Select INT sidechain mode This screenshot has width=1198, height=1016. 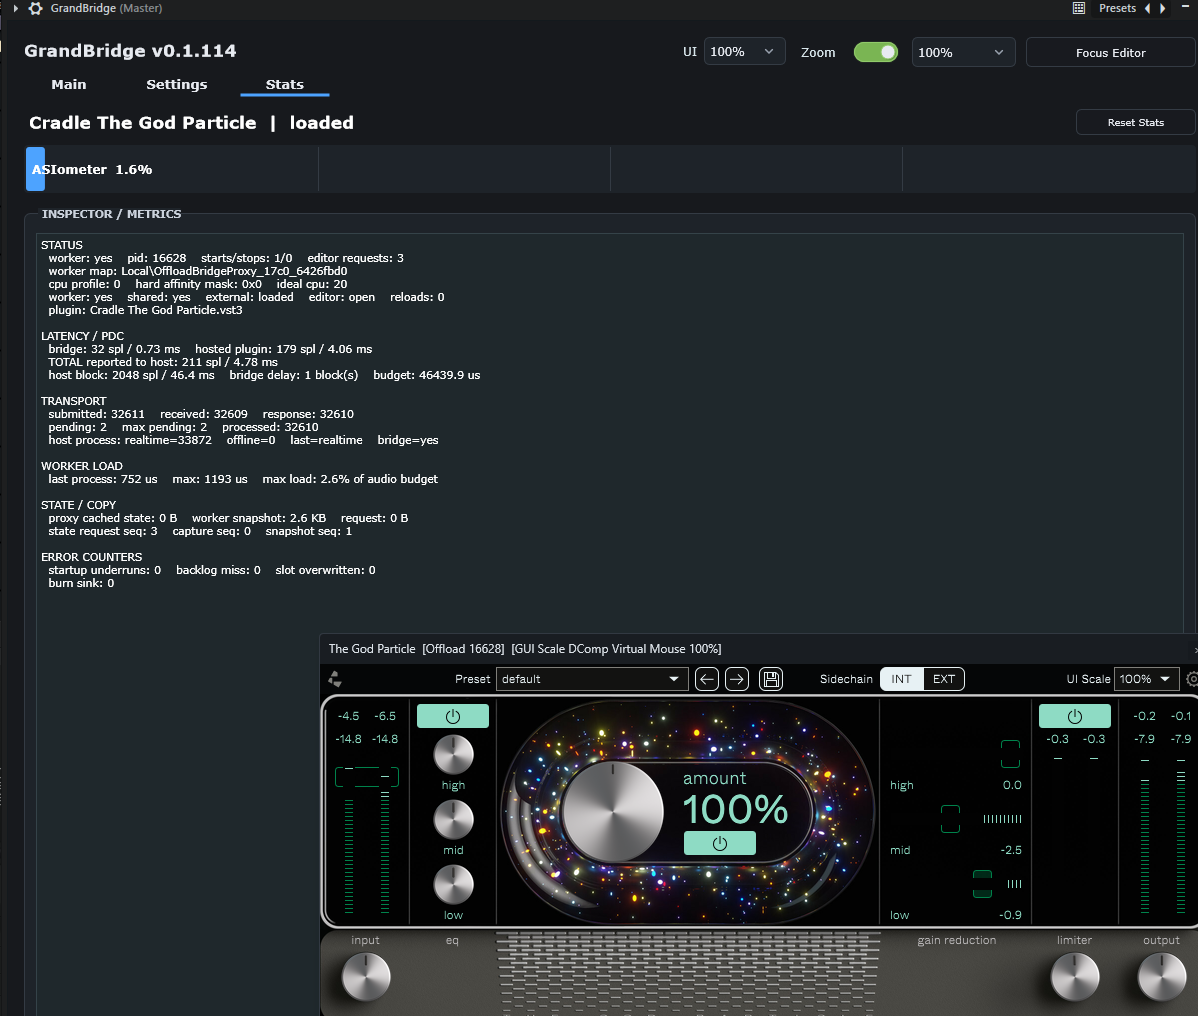pyautogui.click(x=902, y=679)
